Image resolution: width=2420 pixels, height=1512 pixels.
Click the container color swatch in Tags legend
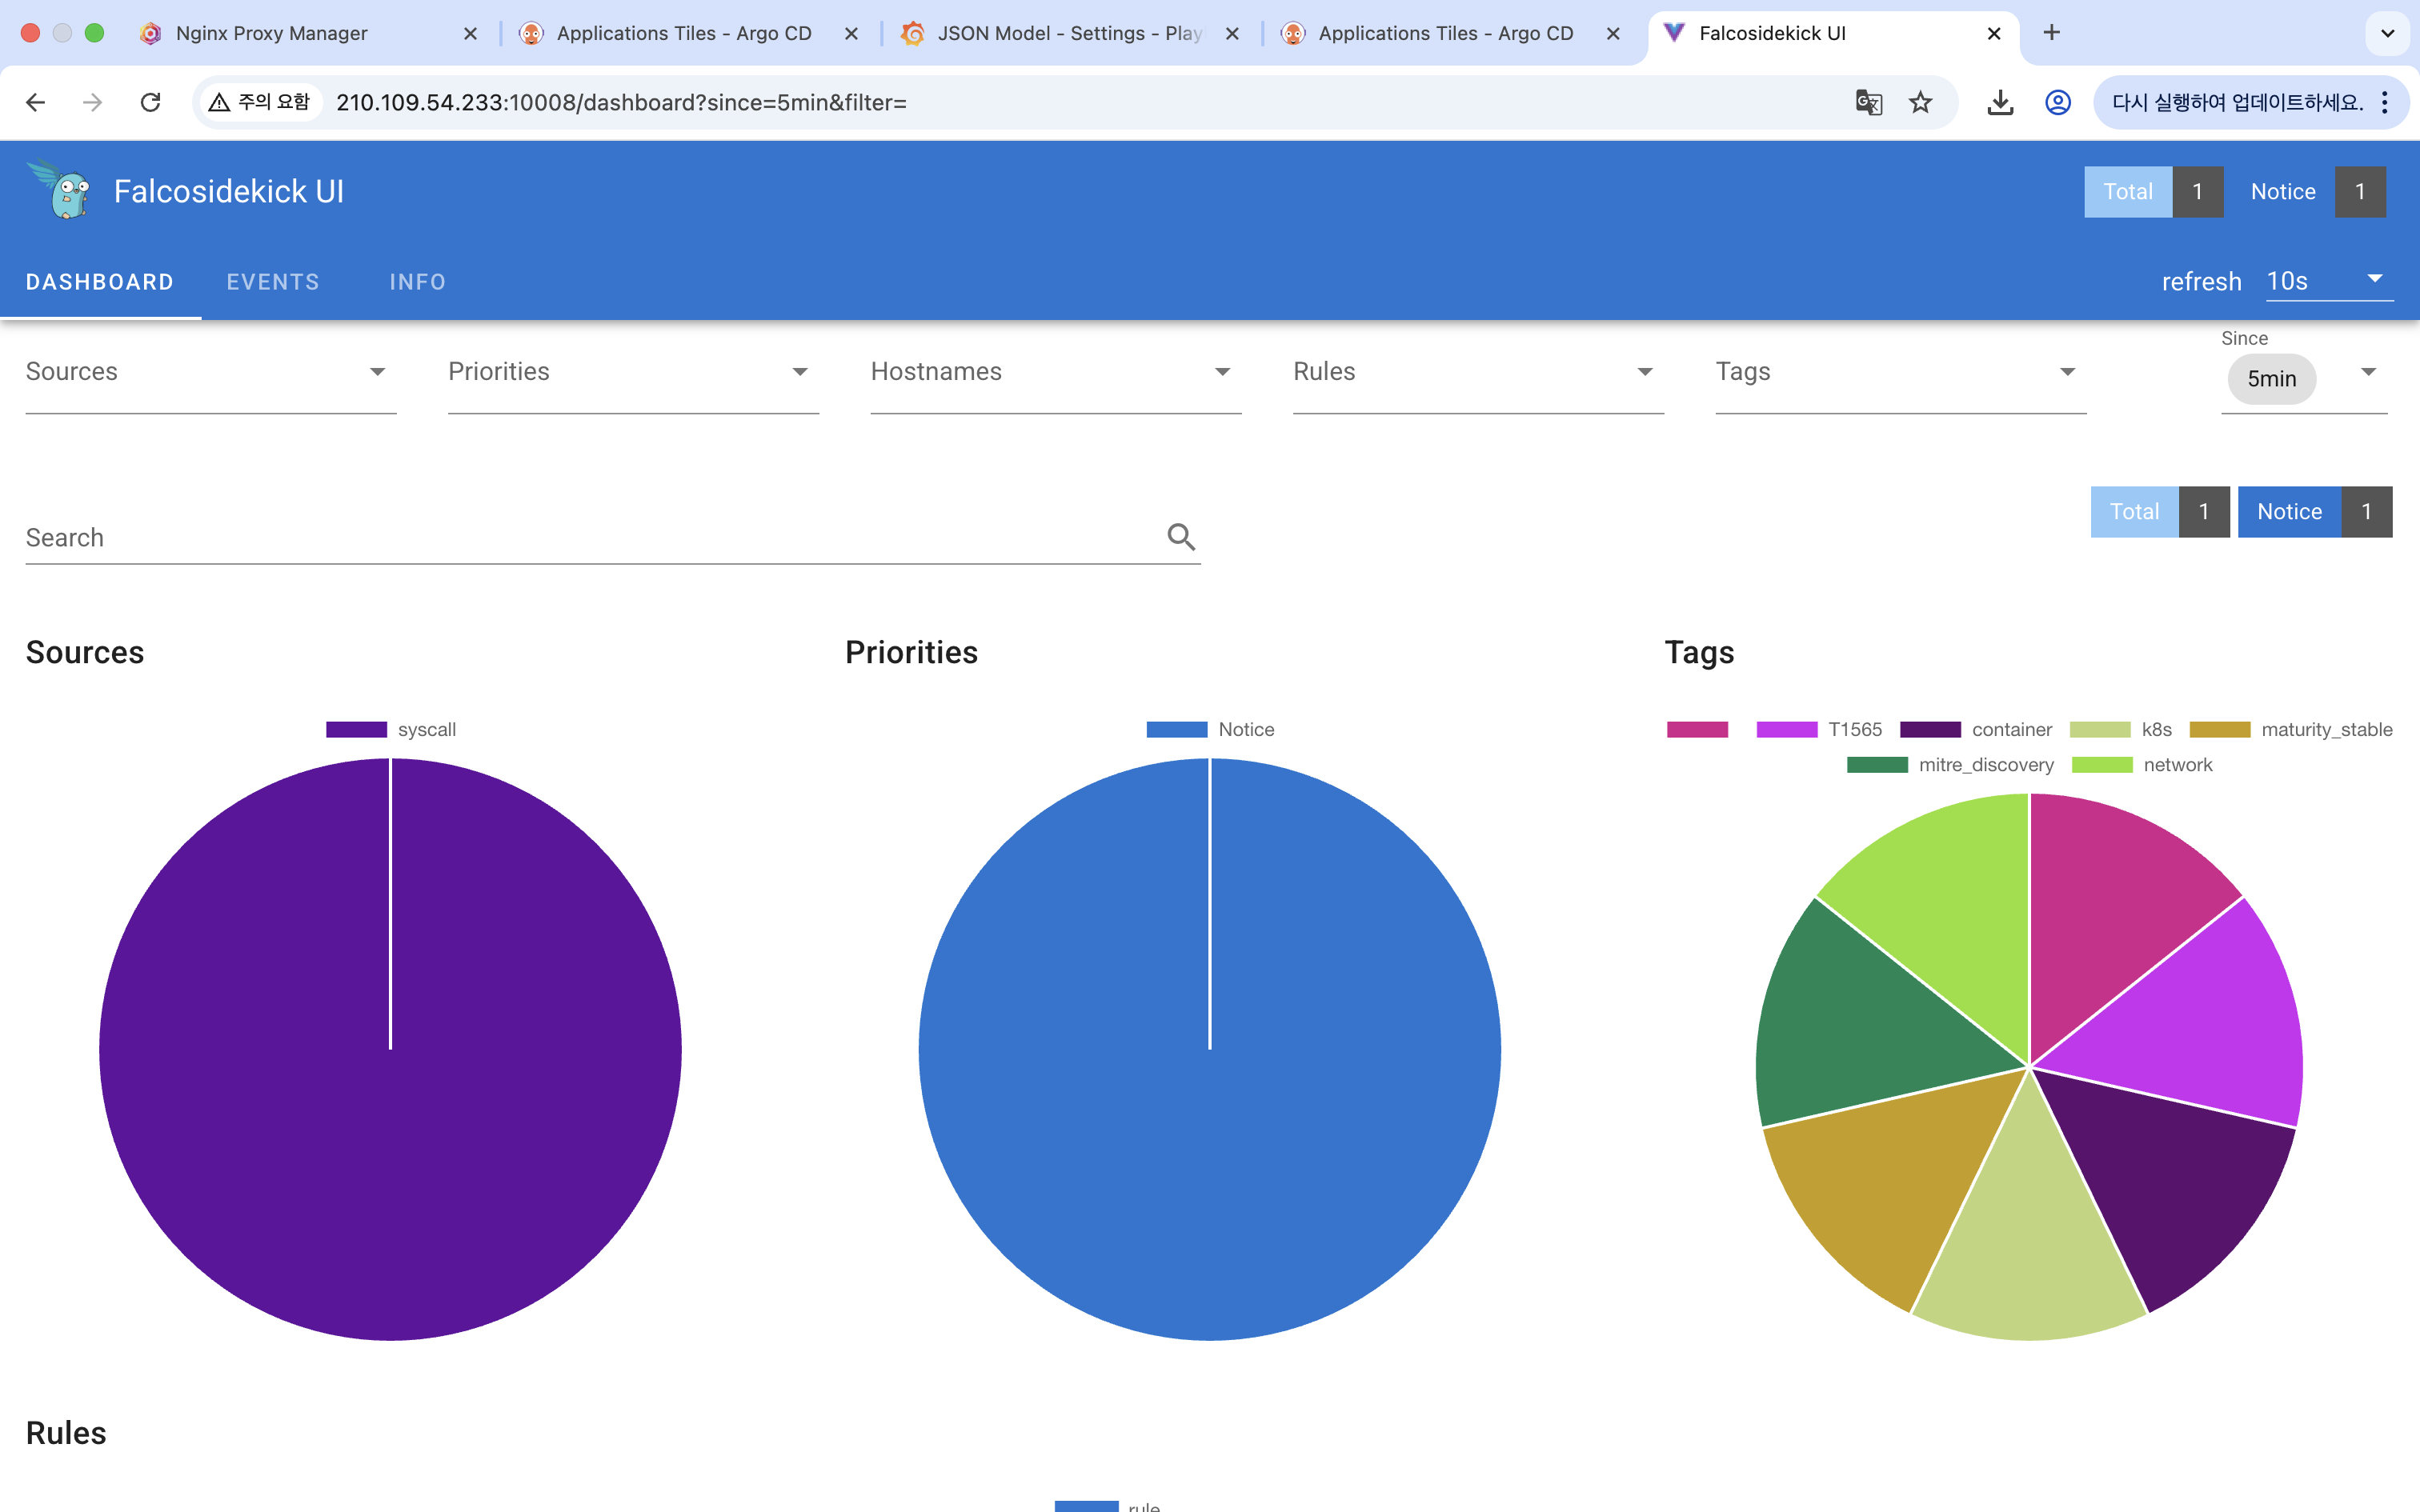coord(1930,730)
